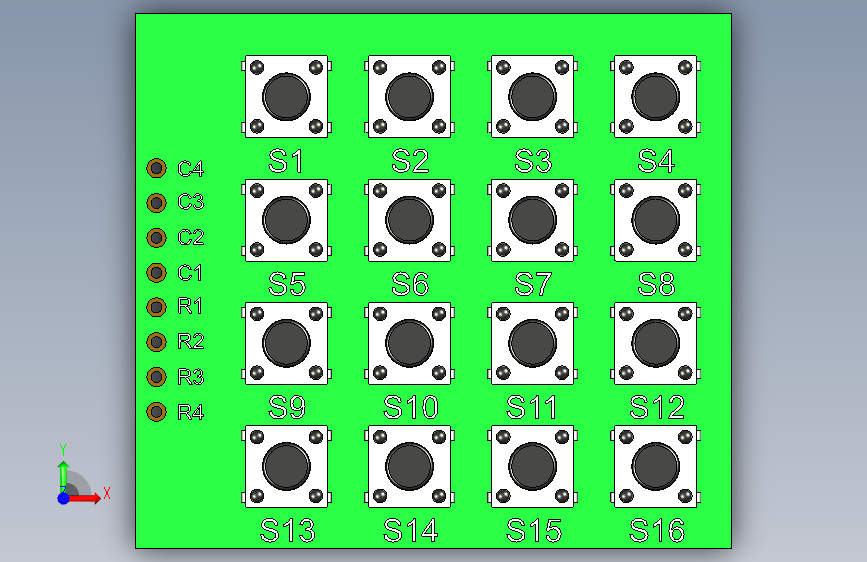Select the S1 push button switch
The width and height of the screenshot is (867, 562).
[286, 97]
